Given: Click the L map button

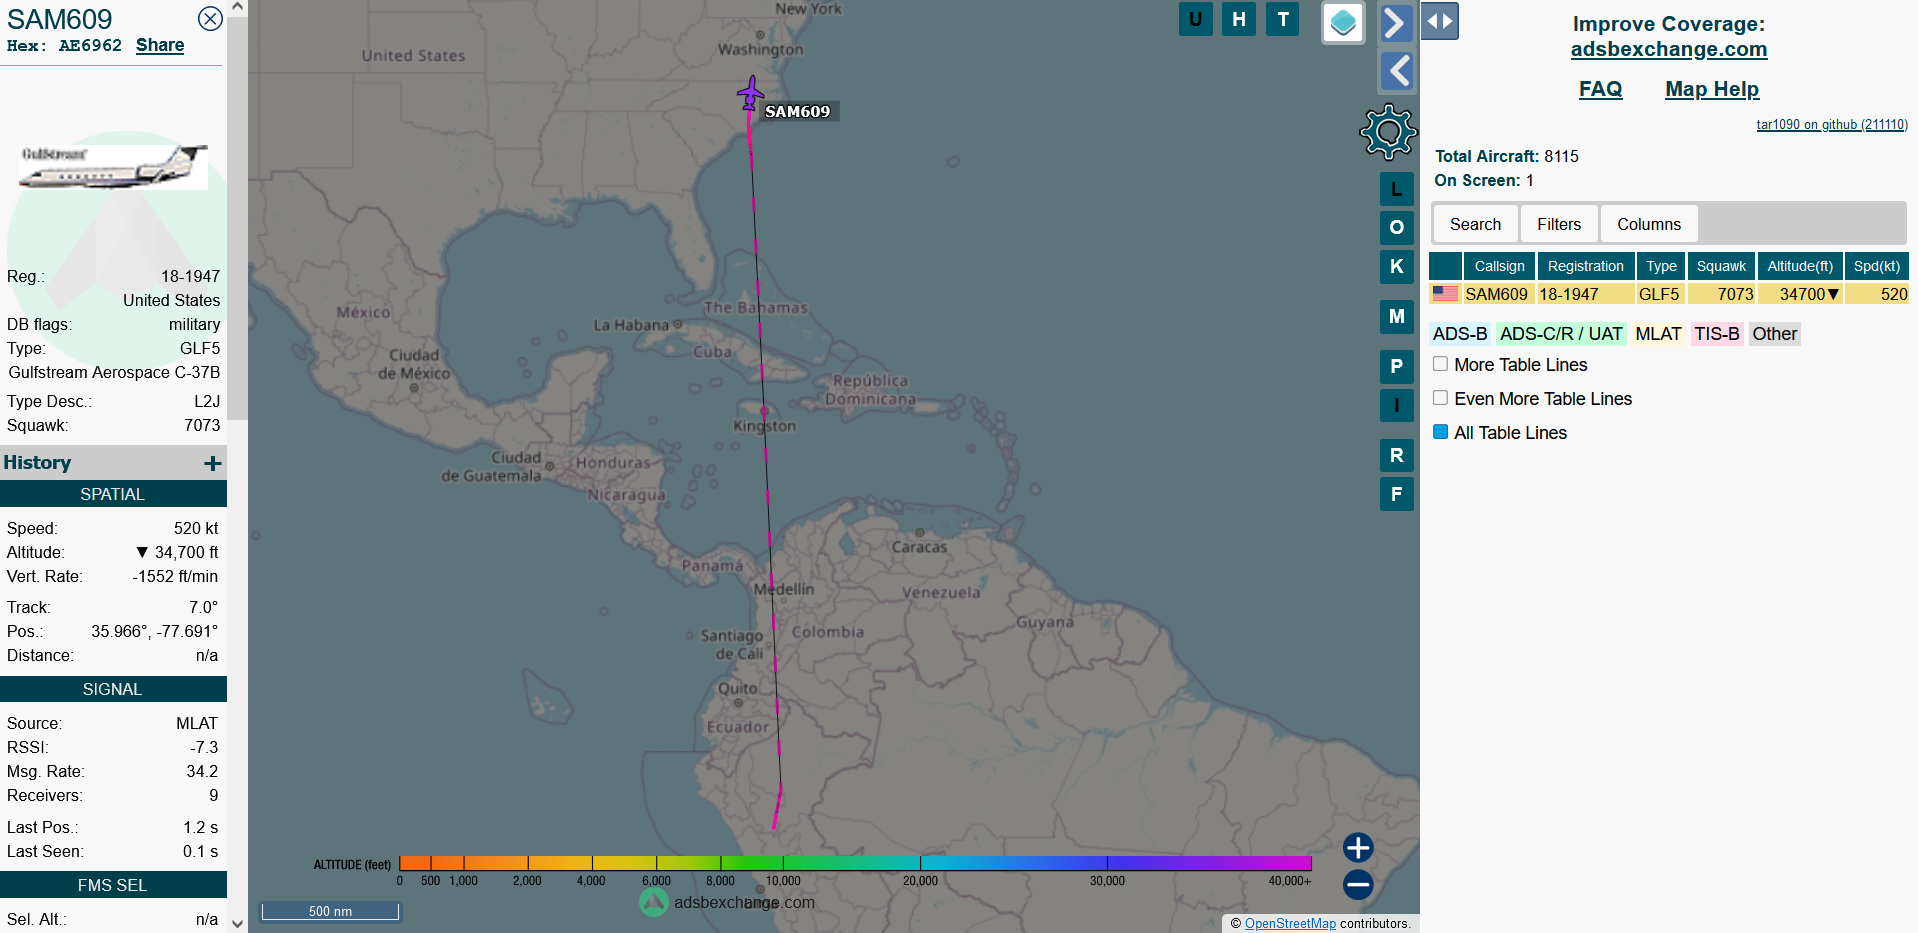Looking at the screenshot, I should coord(1396,189).
